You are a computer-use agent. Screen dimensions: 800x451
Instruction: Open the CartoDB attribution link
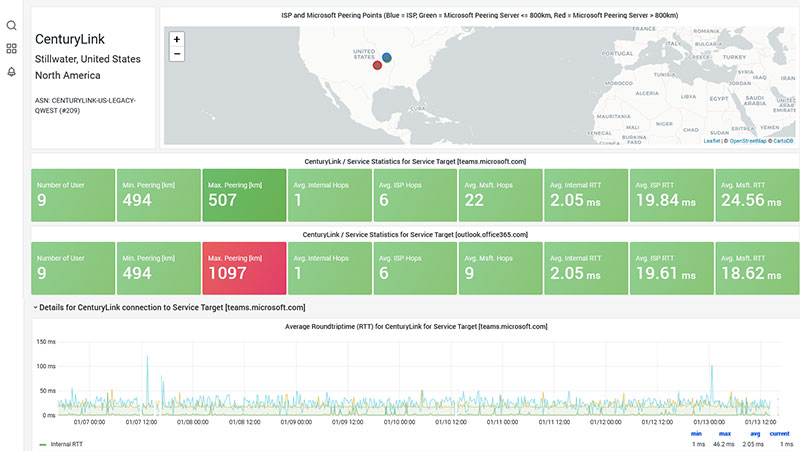pos(783,141)
